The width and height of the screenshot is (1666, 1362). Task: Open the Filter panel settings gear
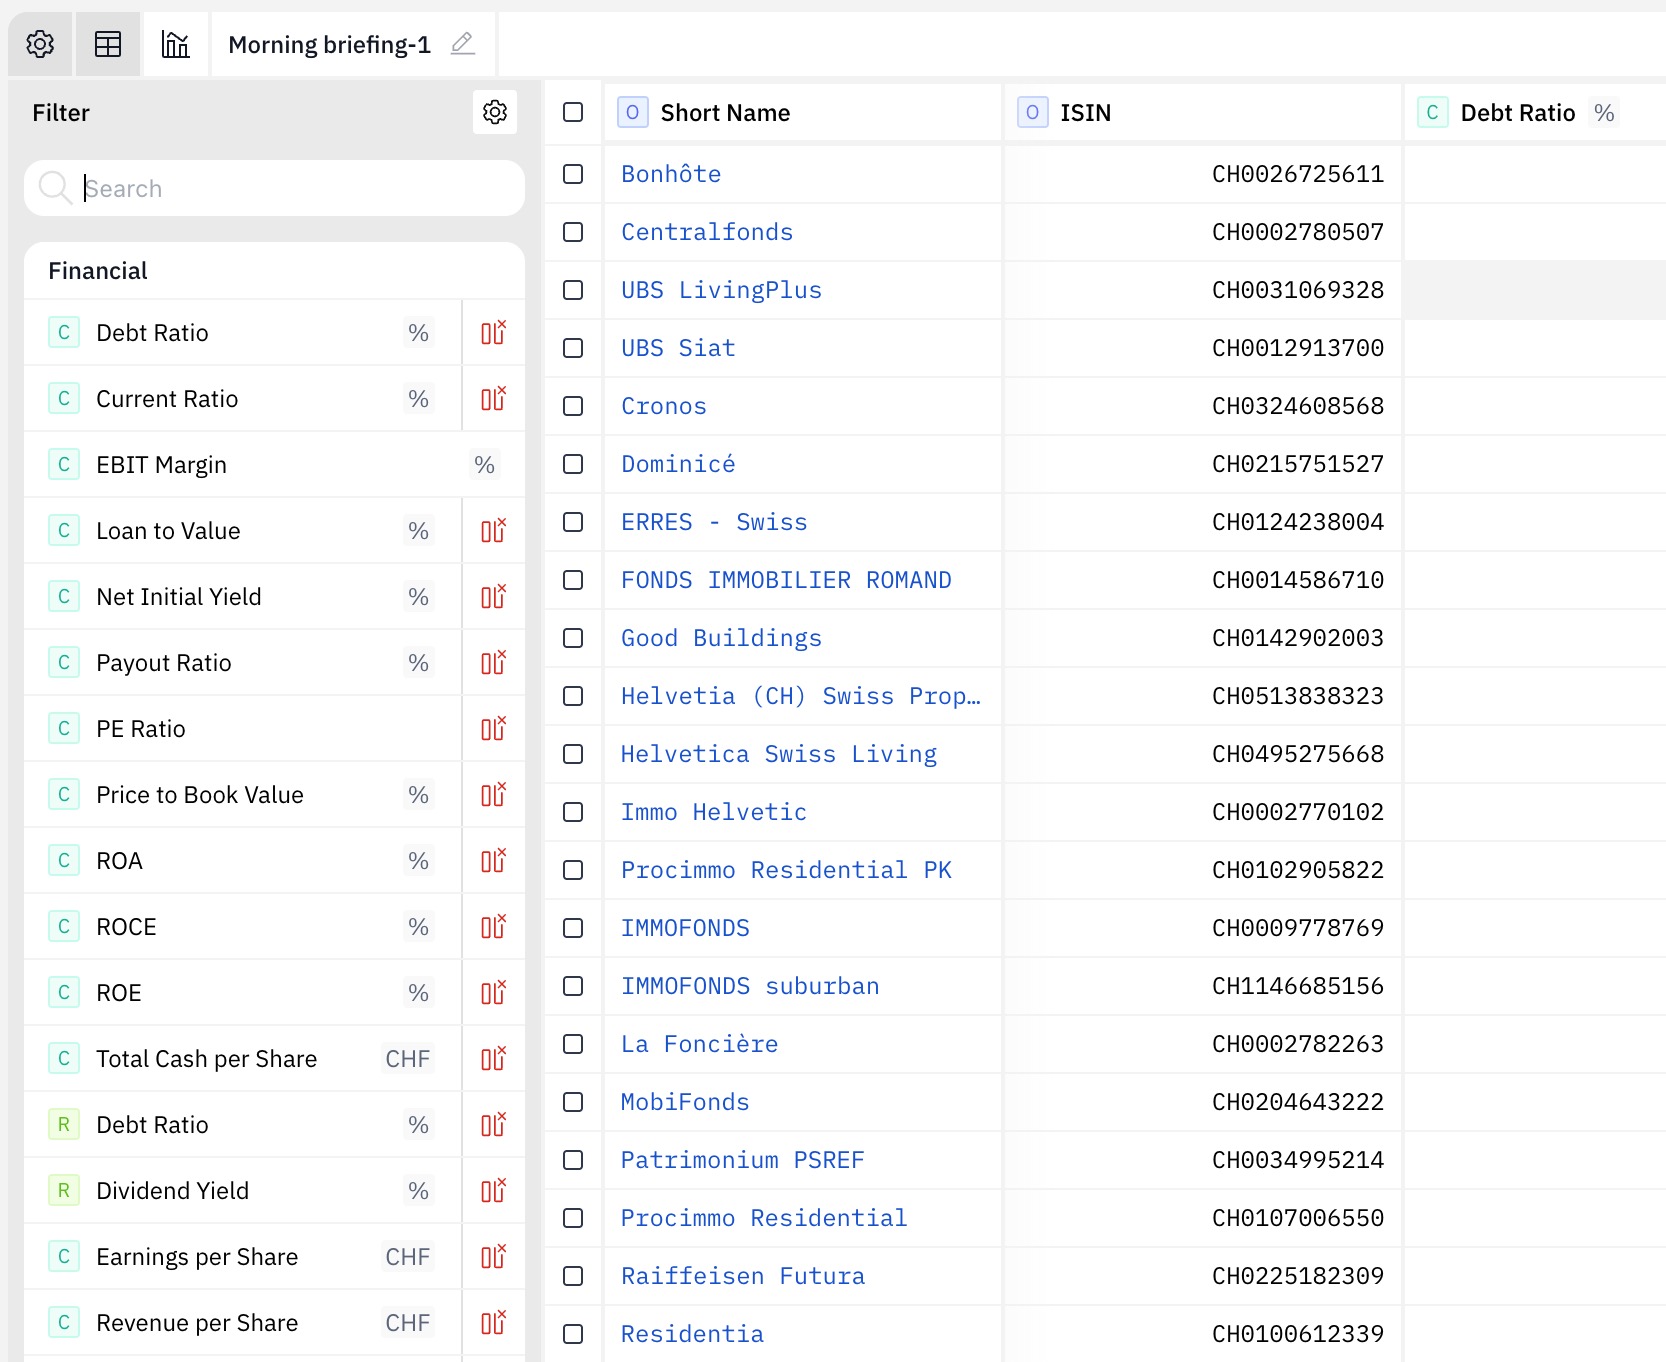point(495,112)
